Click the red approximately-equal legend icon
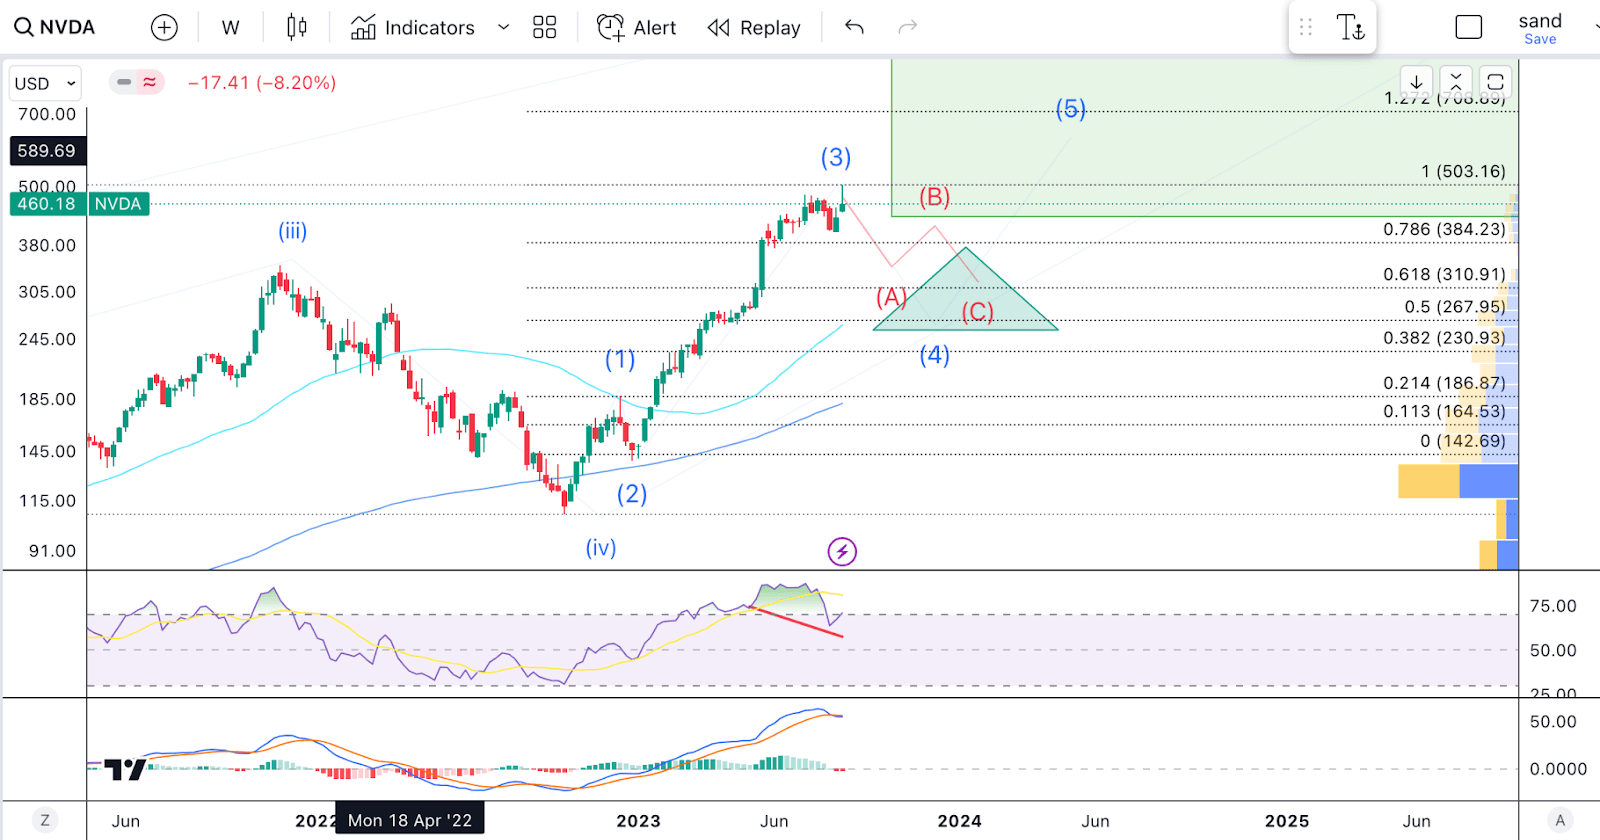Screen dimensions: 1600x840 pyautogui.click(x=150, y=82)
